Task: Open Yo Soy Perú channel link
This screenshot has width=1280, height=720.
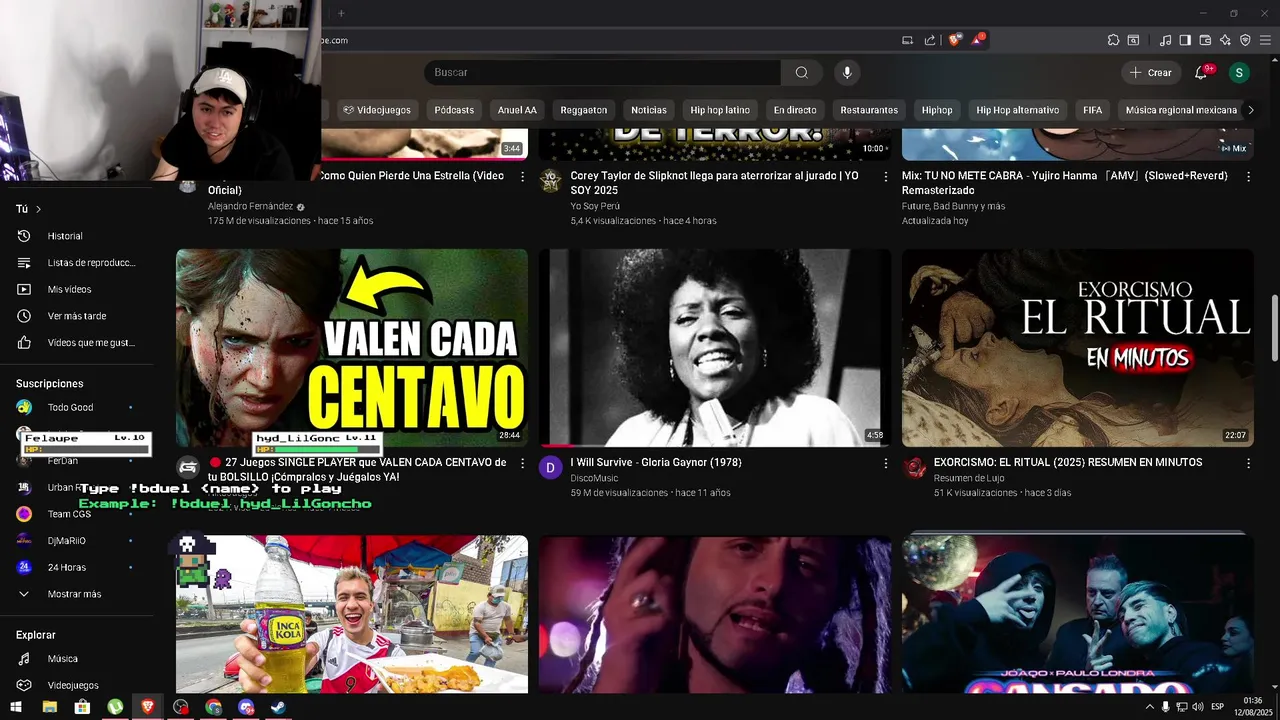Action: point(594,206)
